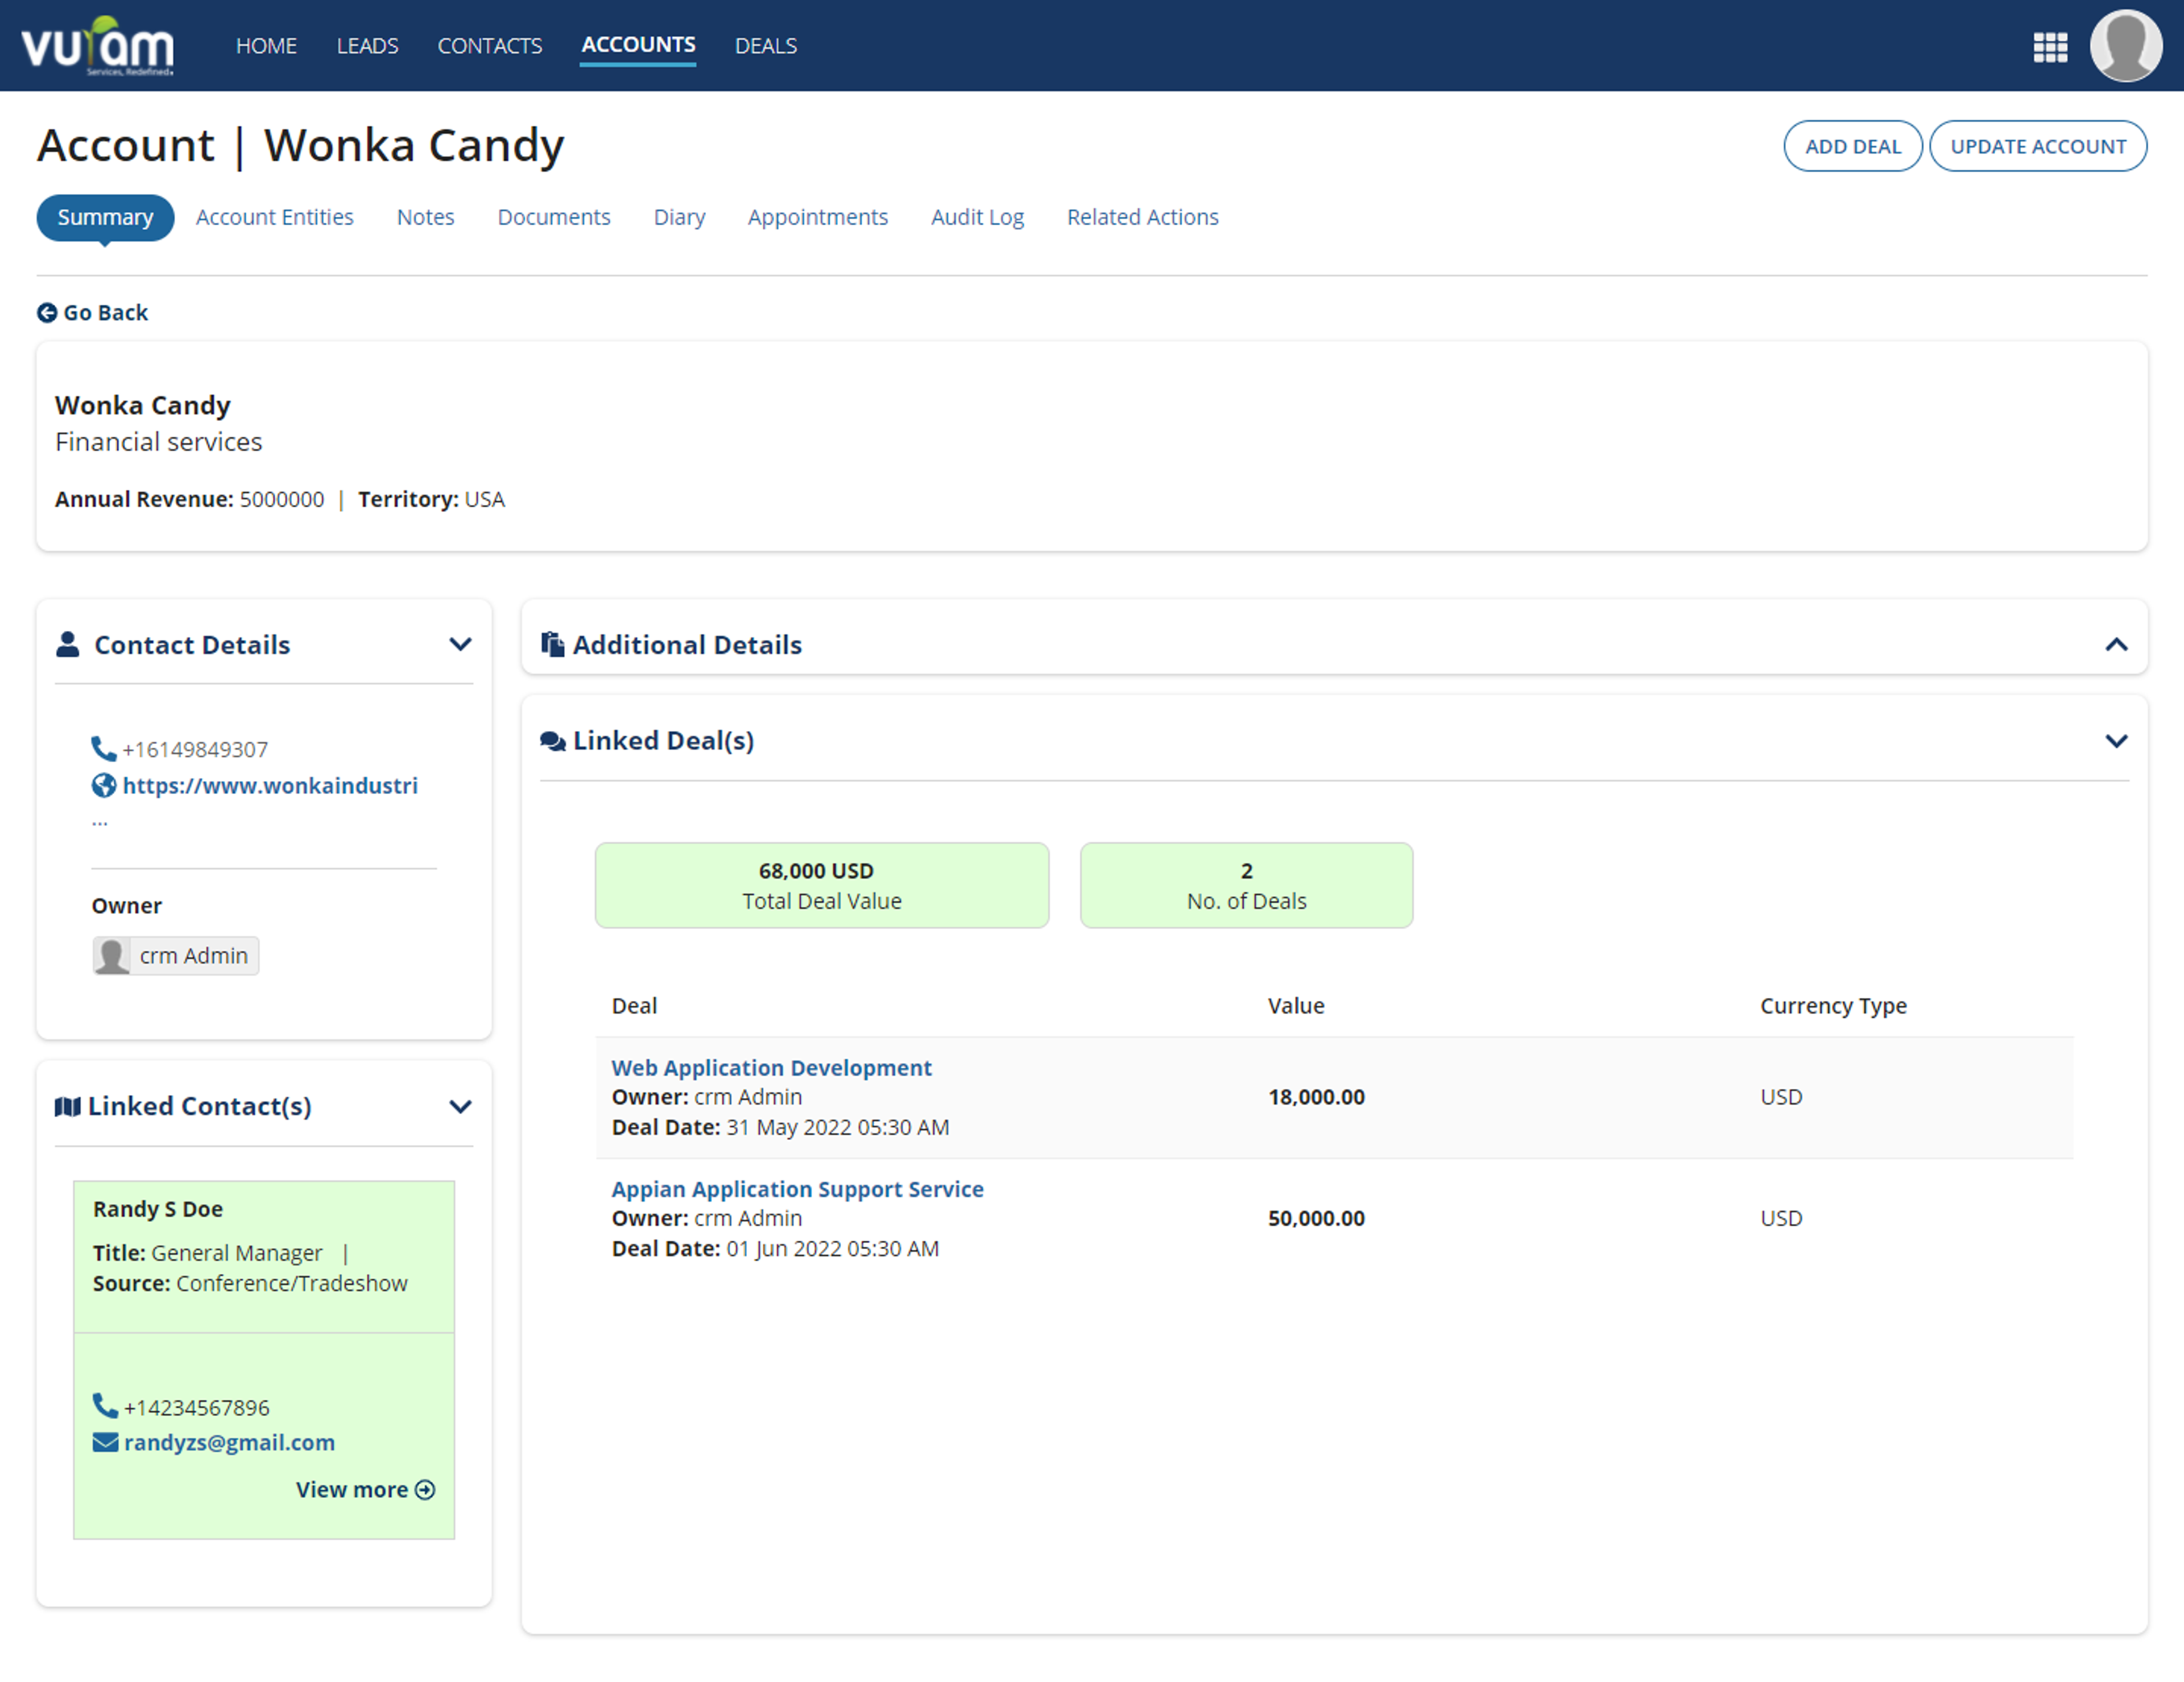
Task: Open the Appian Application Support Service deal
Action: click(797, 1189)
